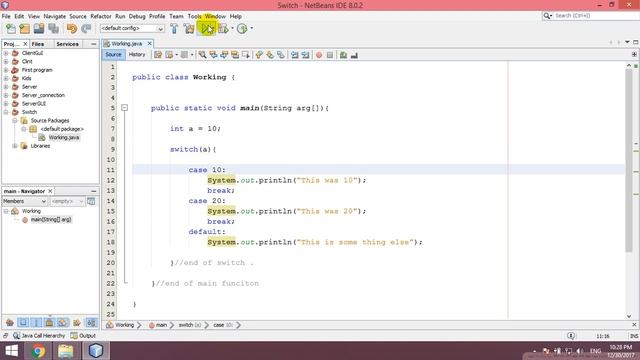
Task: Click the Comment lines icon
Action: [x=343, y=55]
